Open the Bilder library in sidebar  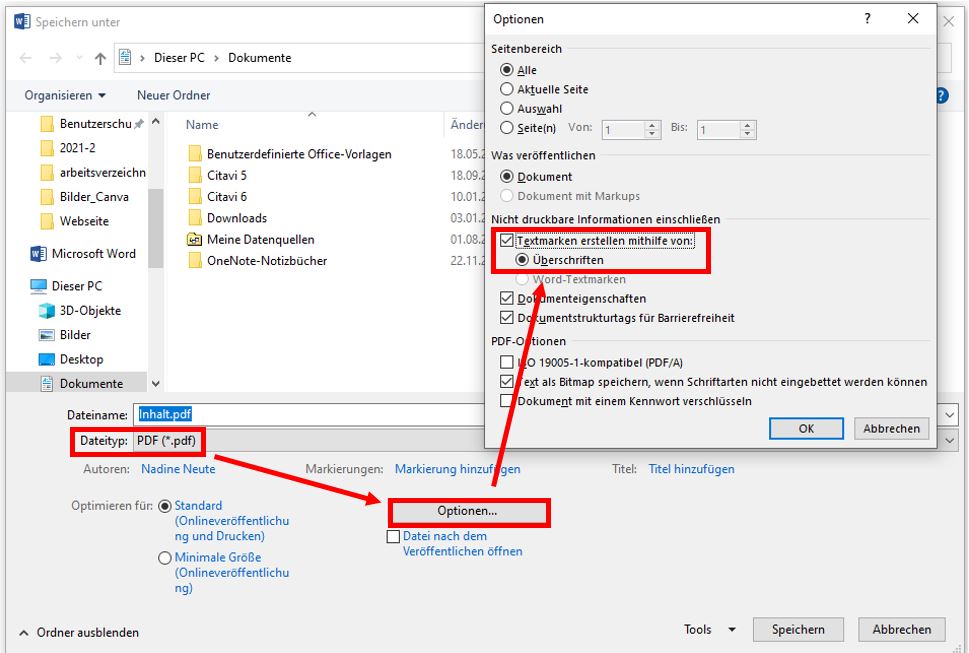pyautogui.click(x=75, y=335)
